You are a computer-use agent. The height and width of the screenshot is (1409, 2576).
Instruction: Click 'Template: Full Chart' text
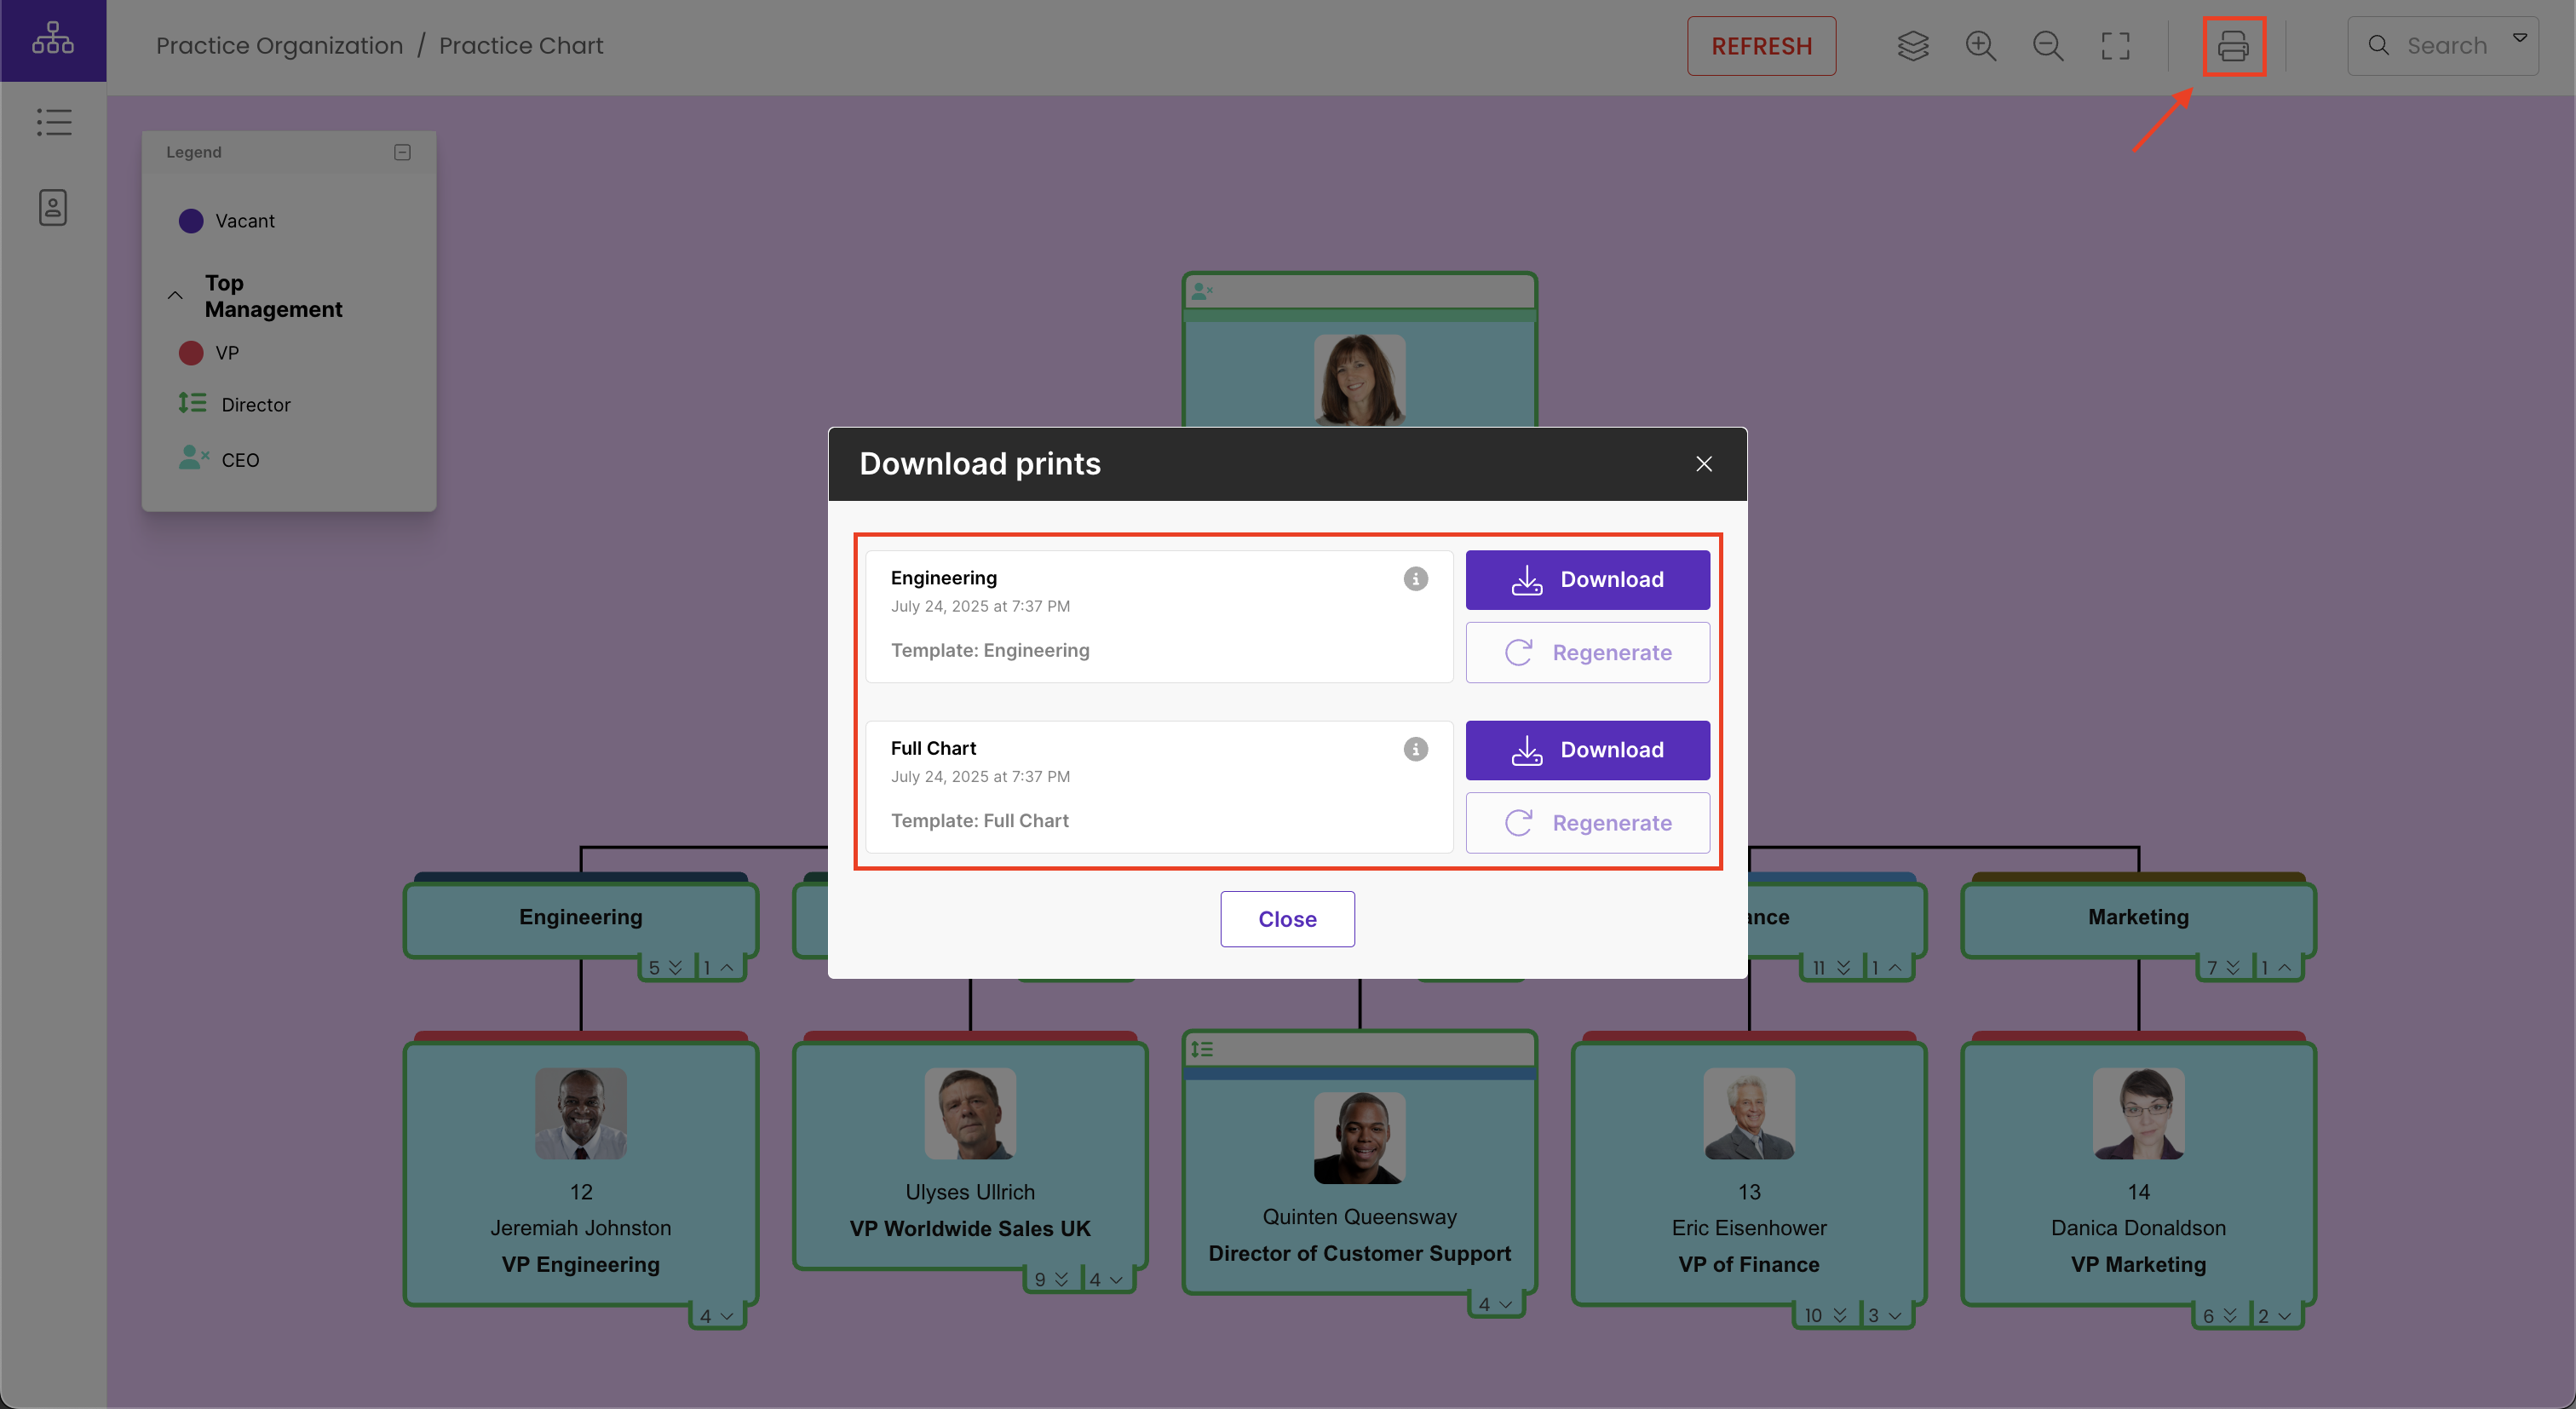pos(980,821)
